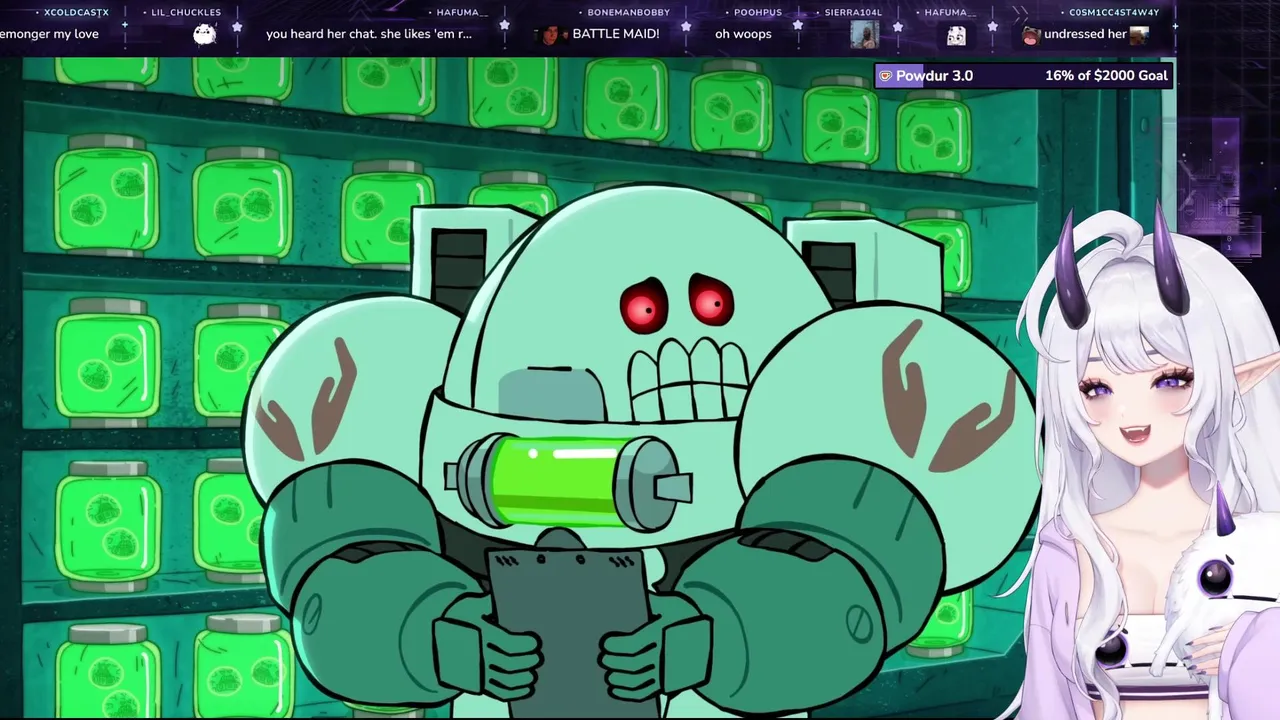The image size is (1280, 720).
Task: Click the username BONEMANBOBBY
Action: (629, 13)
